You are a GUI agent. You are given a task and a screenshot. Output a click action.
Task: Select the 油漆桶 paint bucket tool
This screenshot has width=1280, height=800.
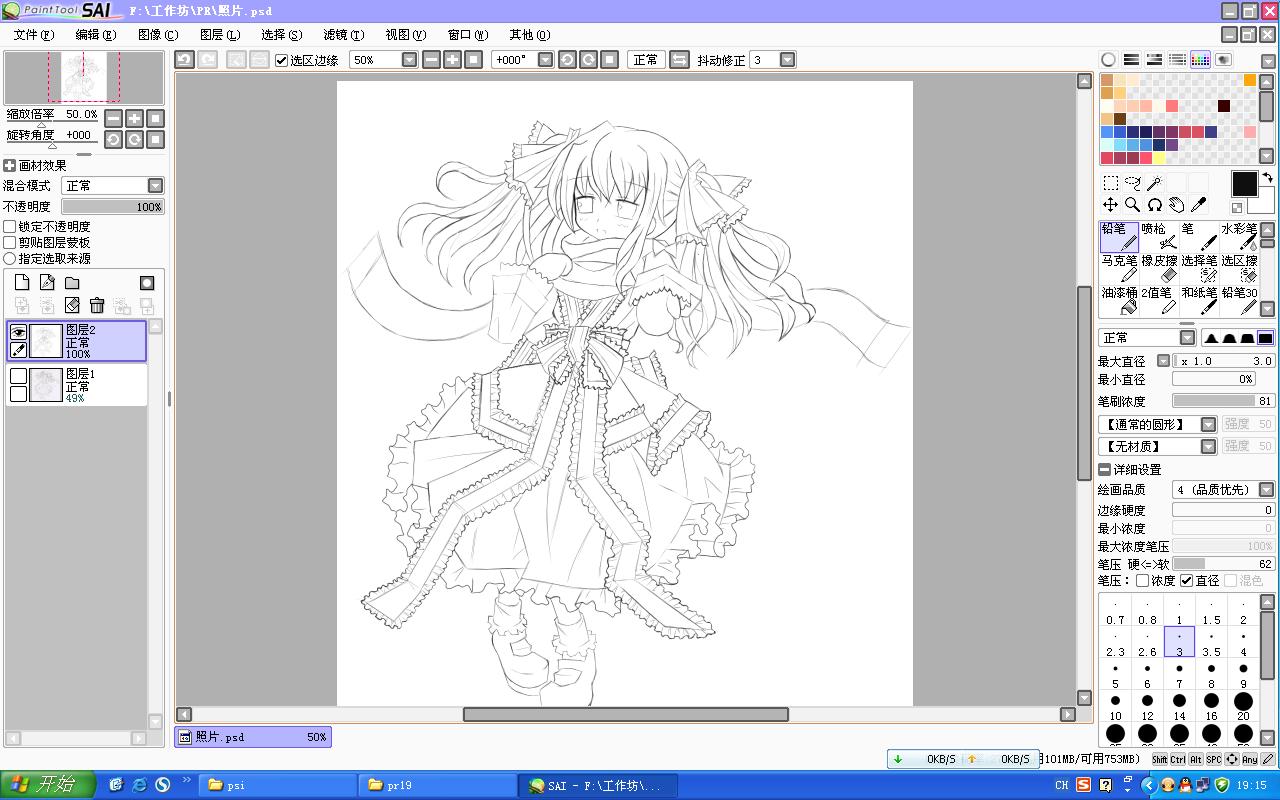click(x=1119, y=300)
